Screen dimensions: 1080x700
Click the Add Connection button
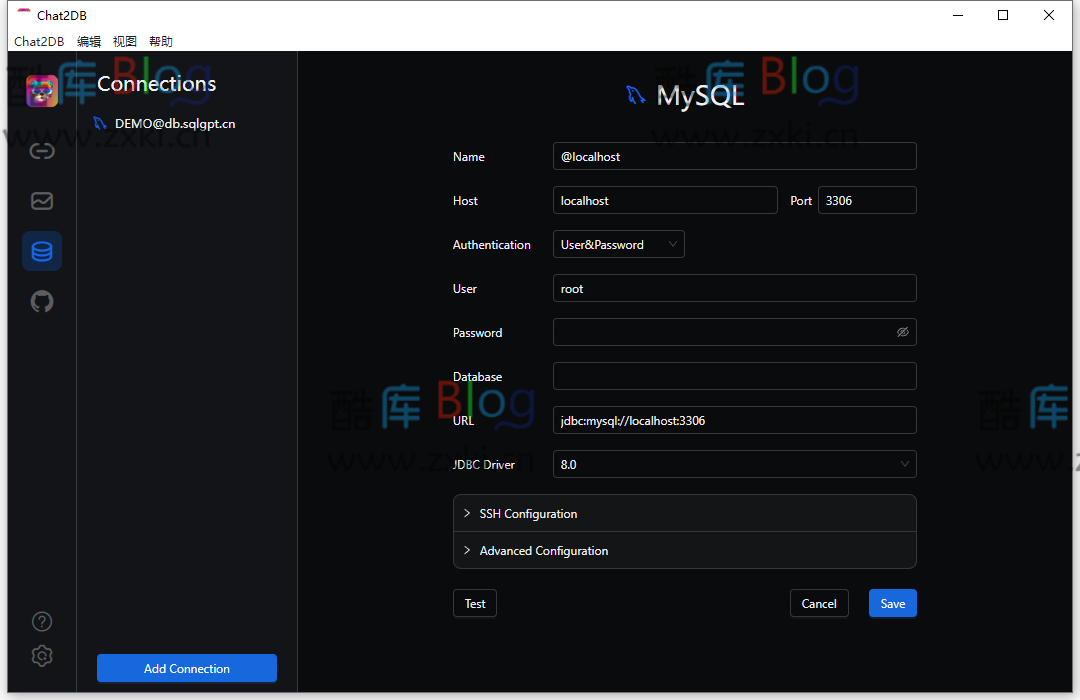point(186,667)
